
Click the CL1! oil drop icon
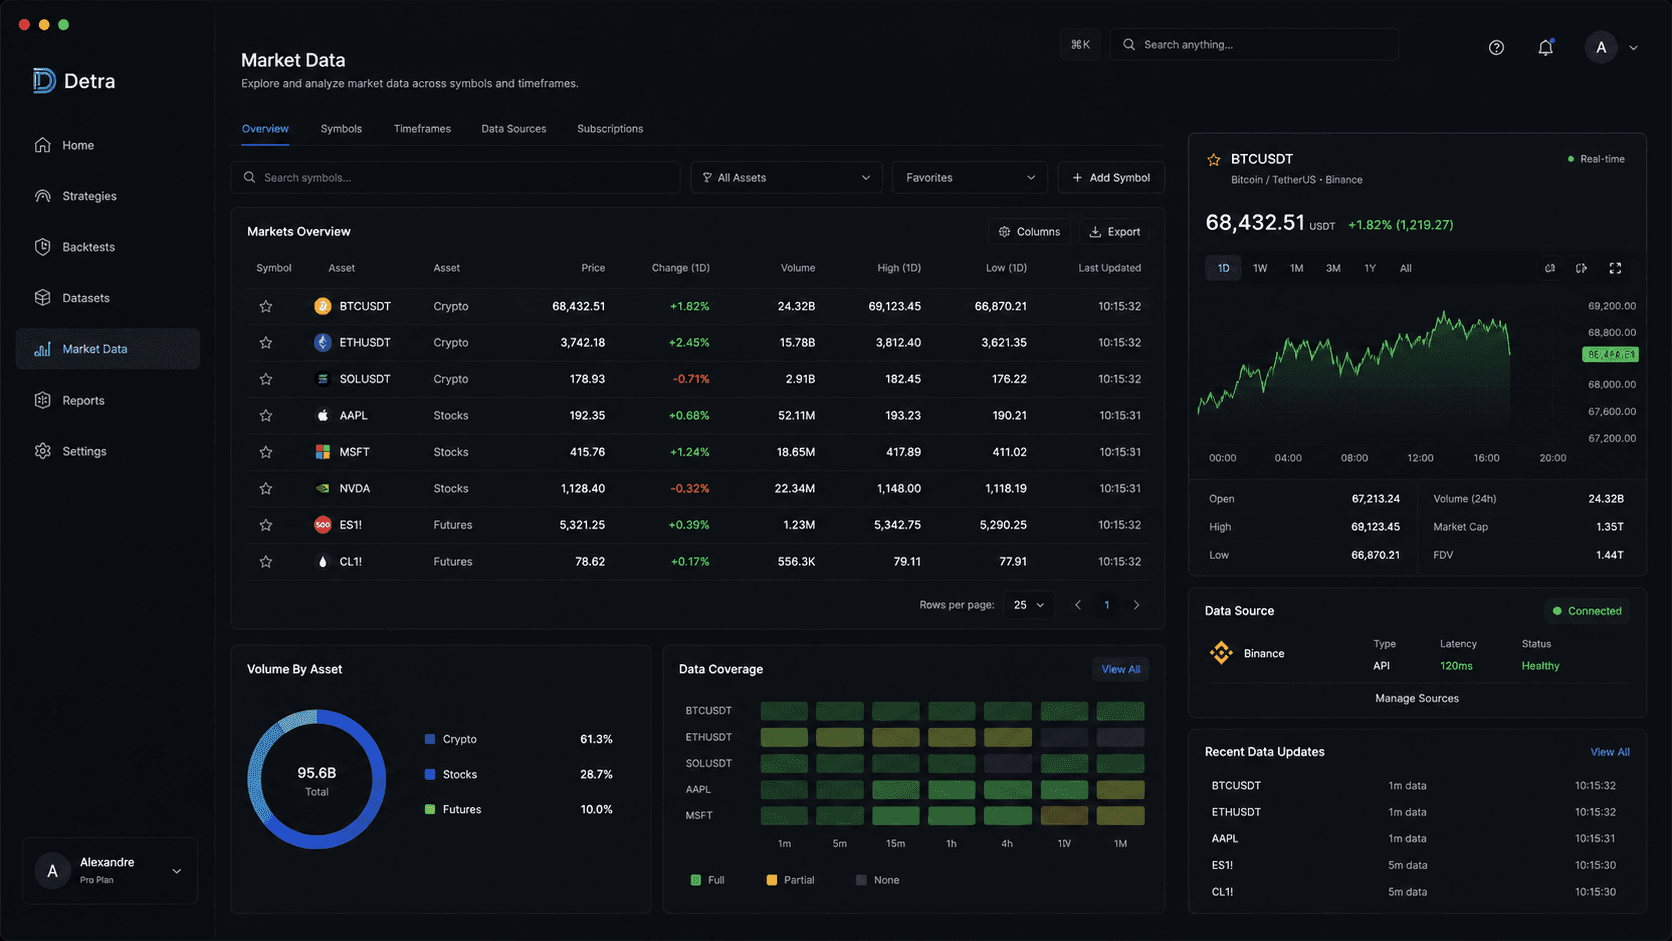(322, 561)
